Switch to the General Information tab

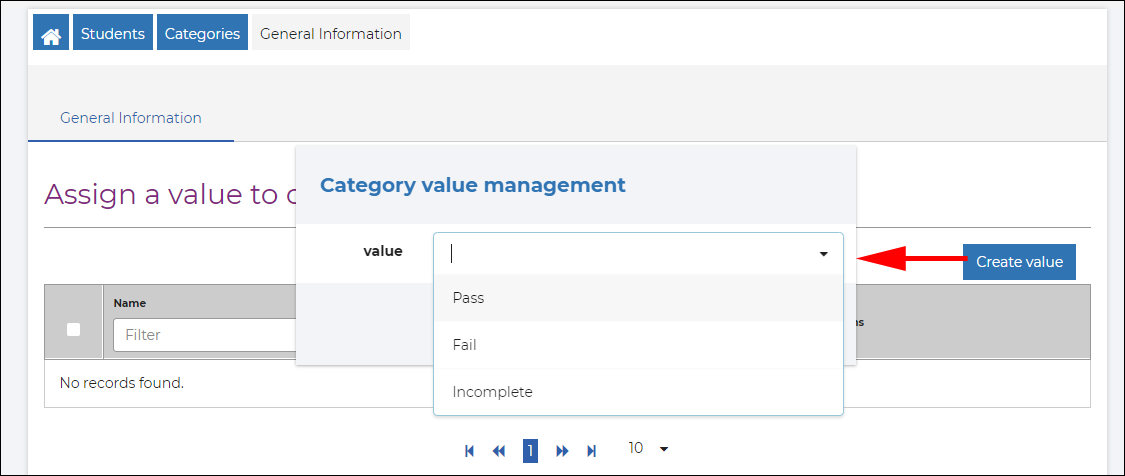pyautogui.click(x=131, y=118)
